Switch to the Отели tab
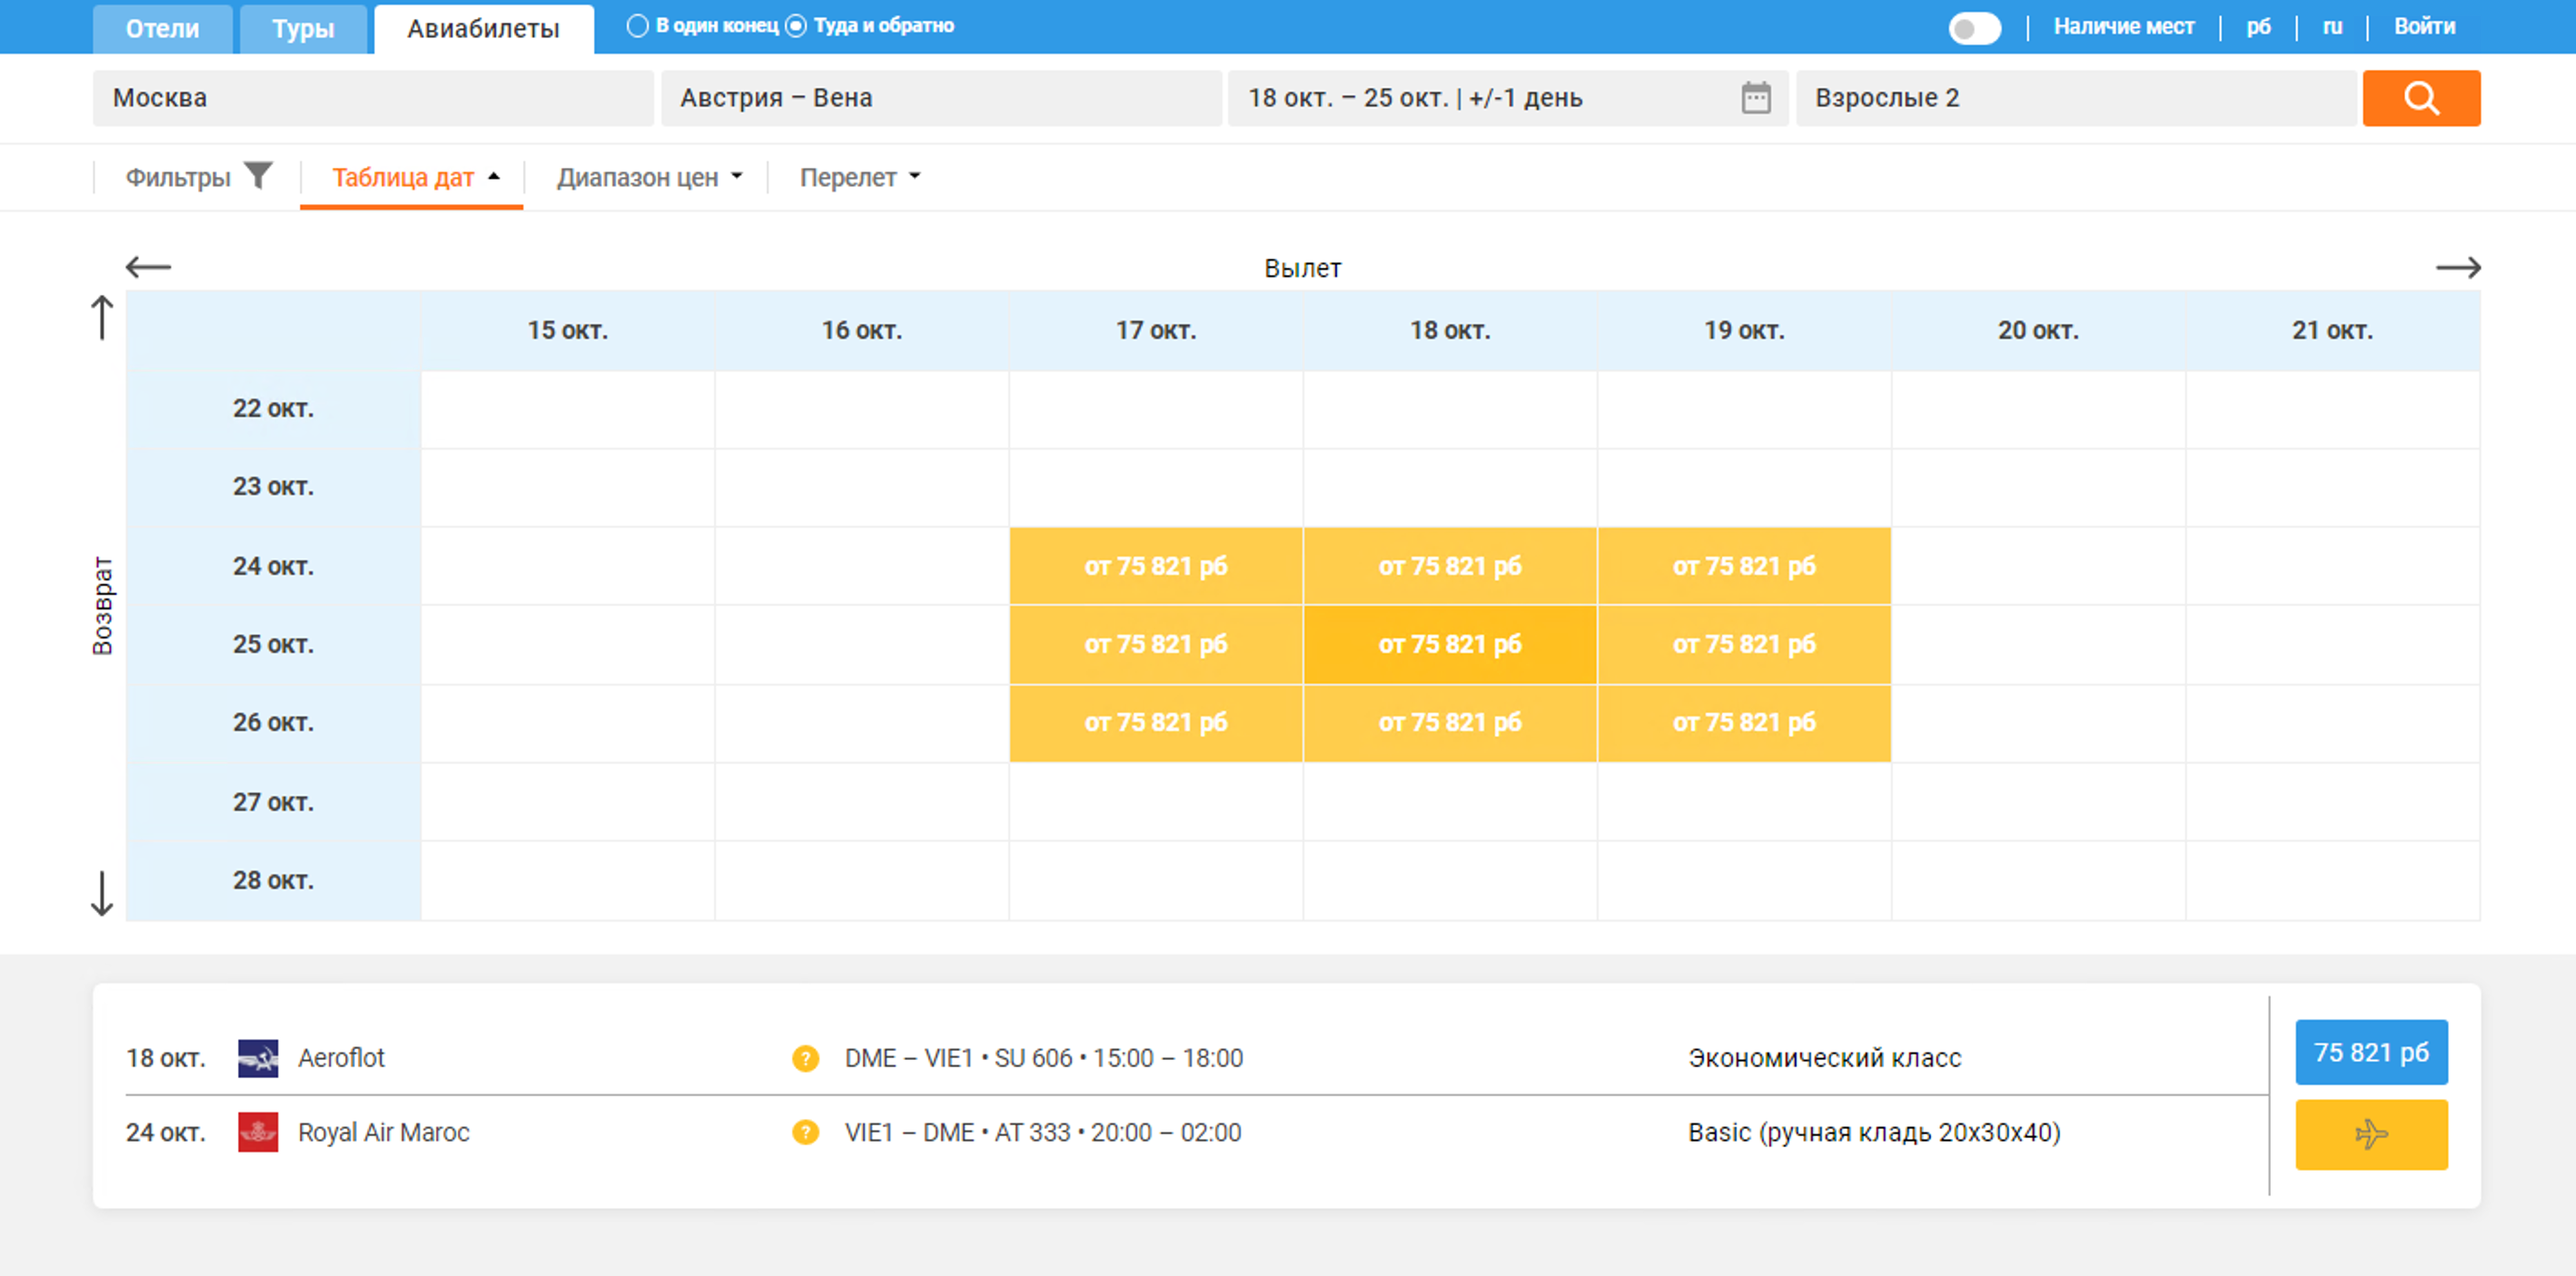 pyautogui.click(x=162, y=29)
